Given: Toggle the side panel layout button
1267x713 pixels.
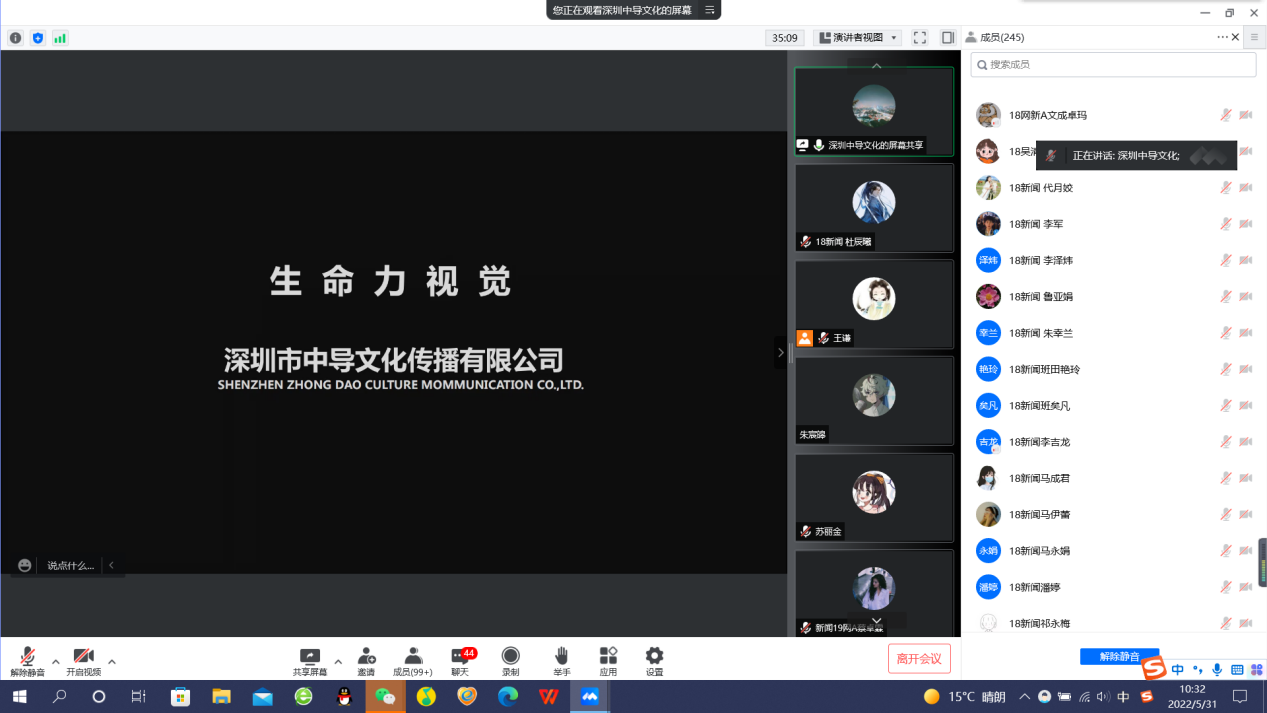Looking at the screenshot, I should click(x=948, y=38).
